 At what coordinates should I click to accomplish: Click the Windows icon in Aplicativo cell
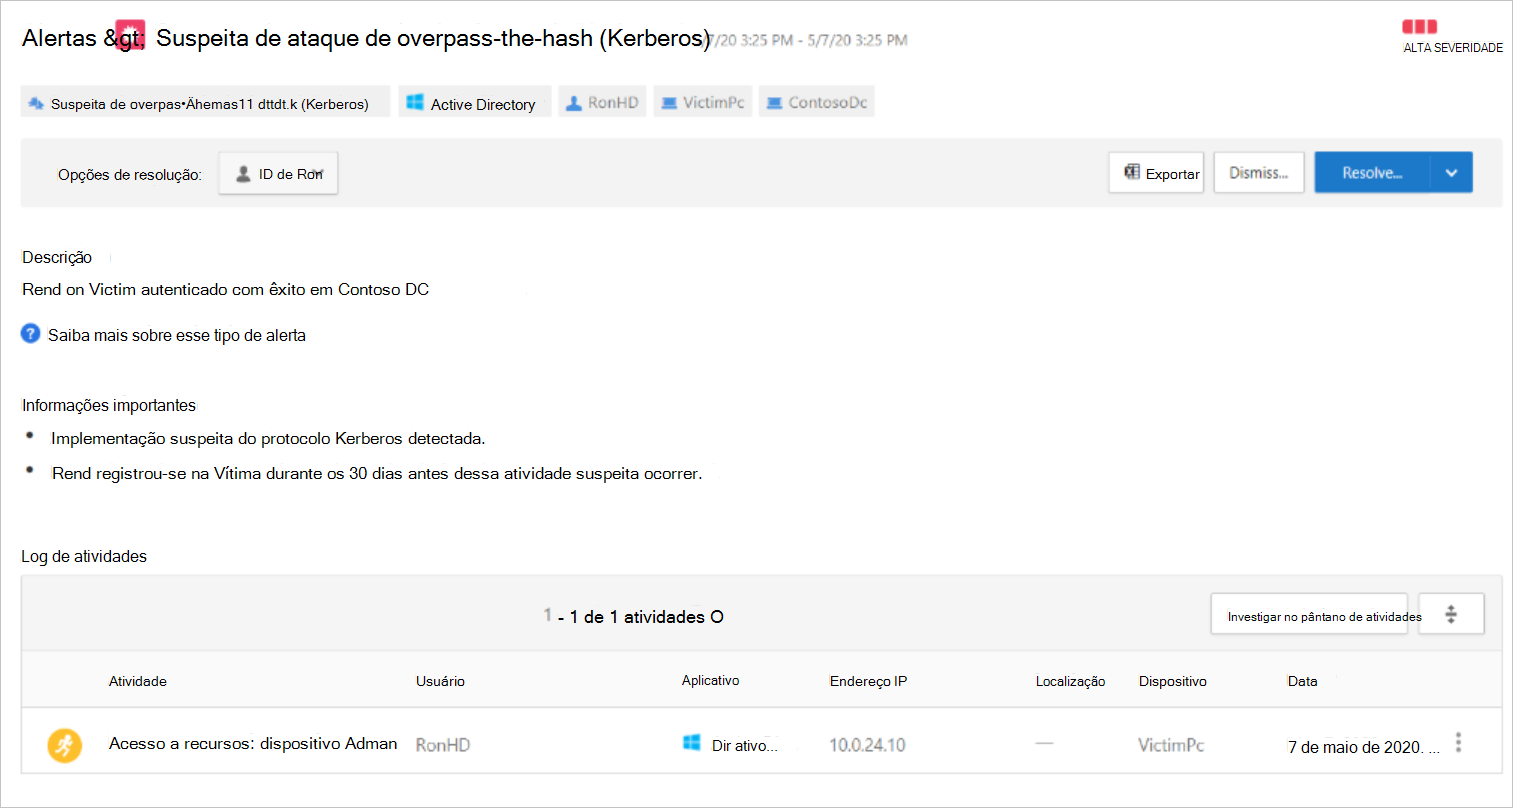(x=691, y=742)
